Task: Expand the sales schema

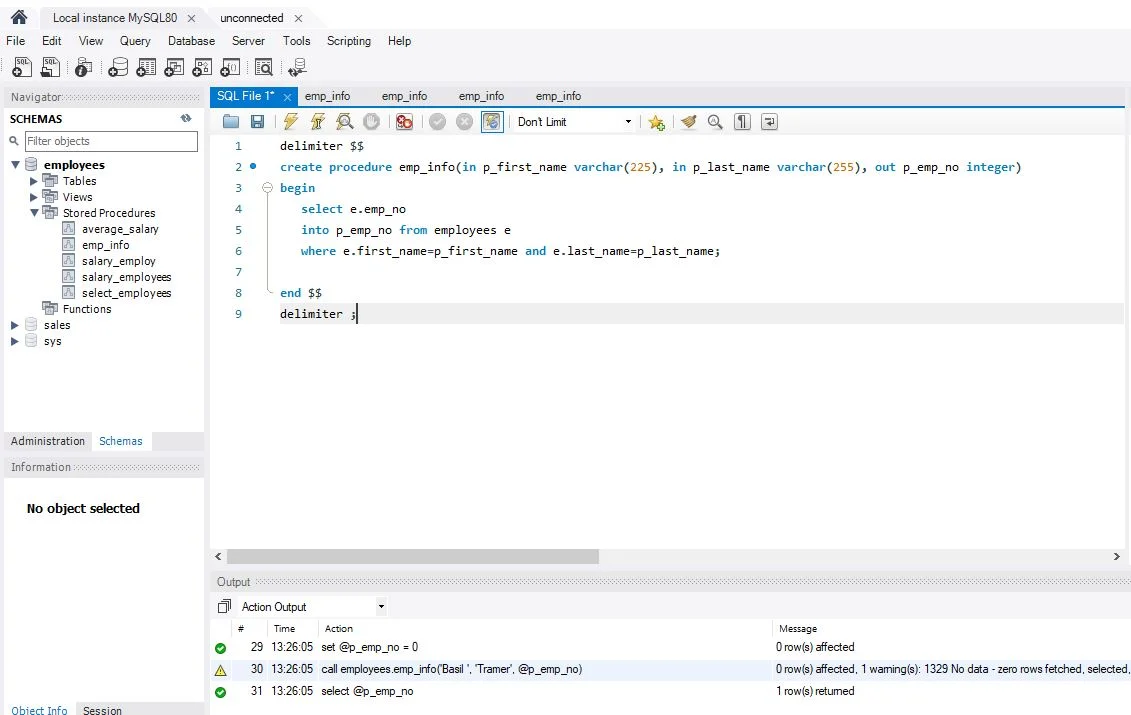Action: coord(15,325)
